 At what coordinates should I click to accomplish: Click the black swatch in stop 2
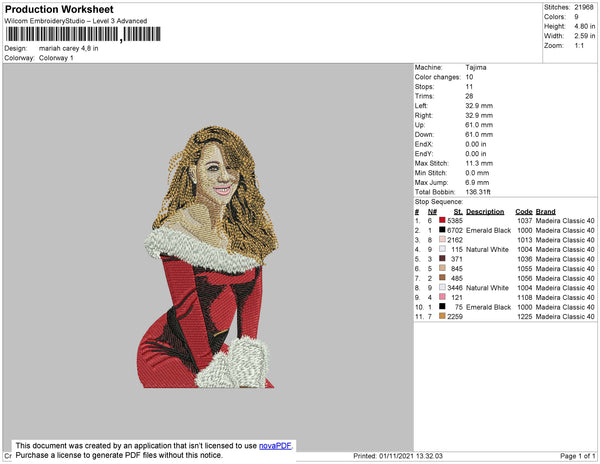pyautogui.click(x=442, y=230)
